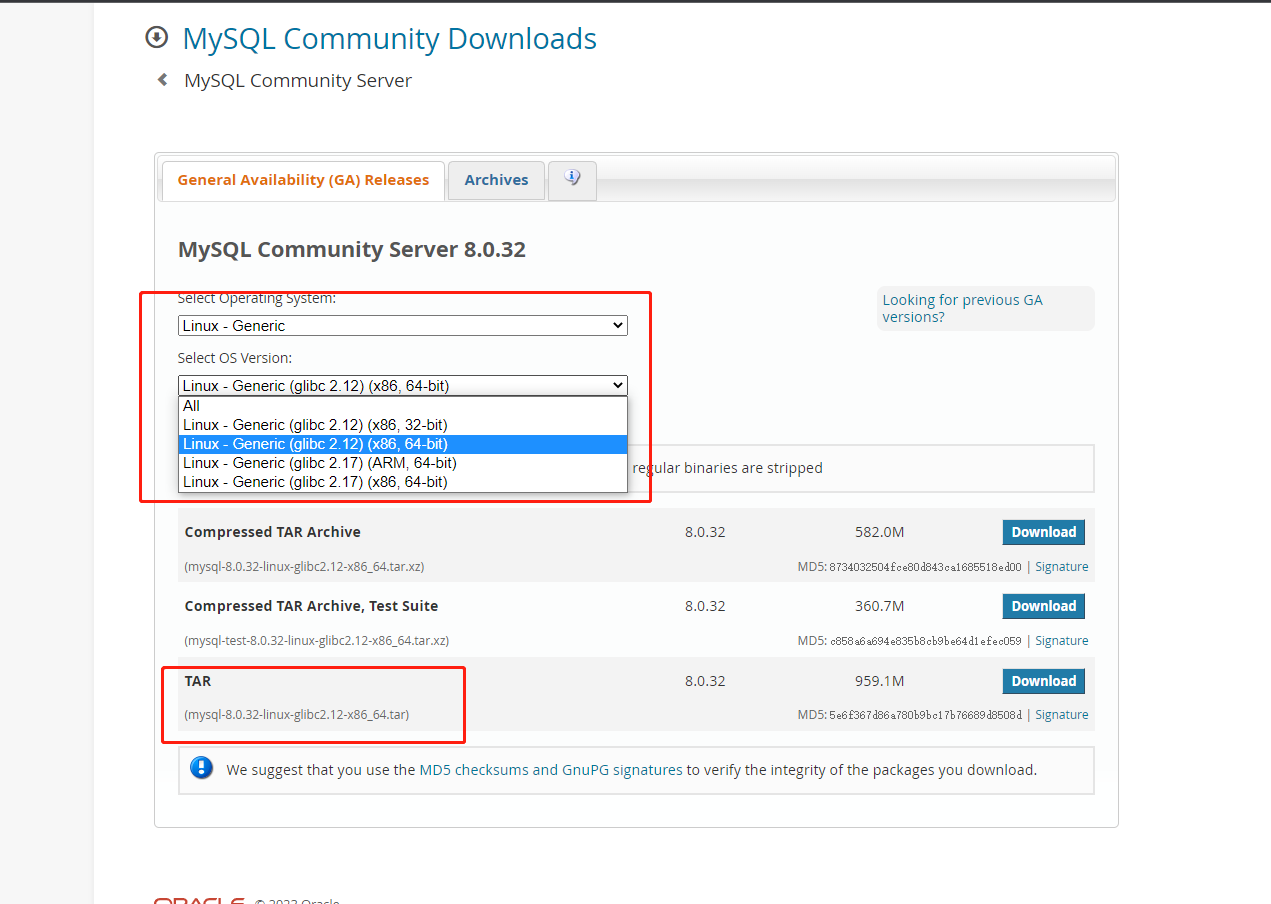Open Signature link for the tar.xz archive
Image resolution: width=1271 pixels, height=904 pixels.
[1061, 566]
